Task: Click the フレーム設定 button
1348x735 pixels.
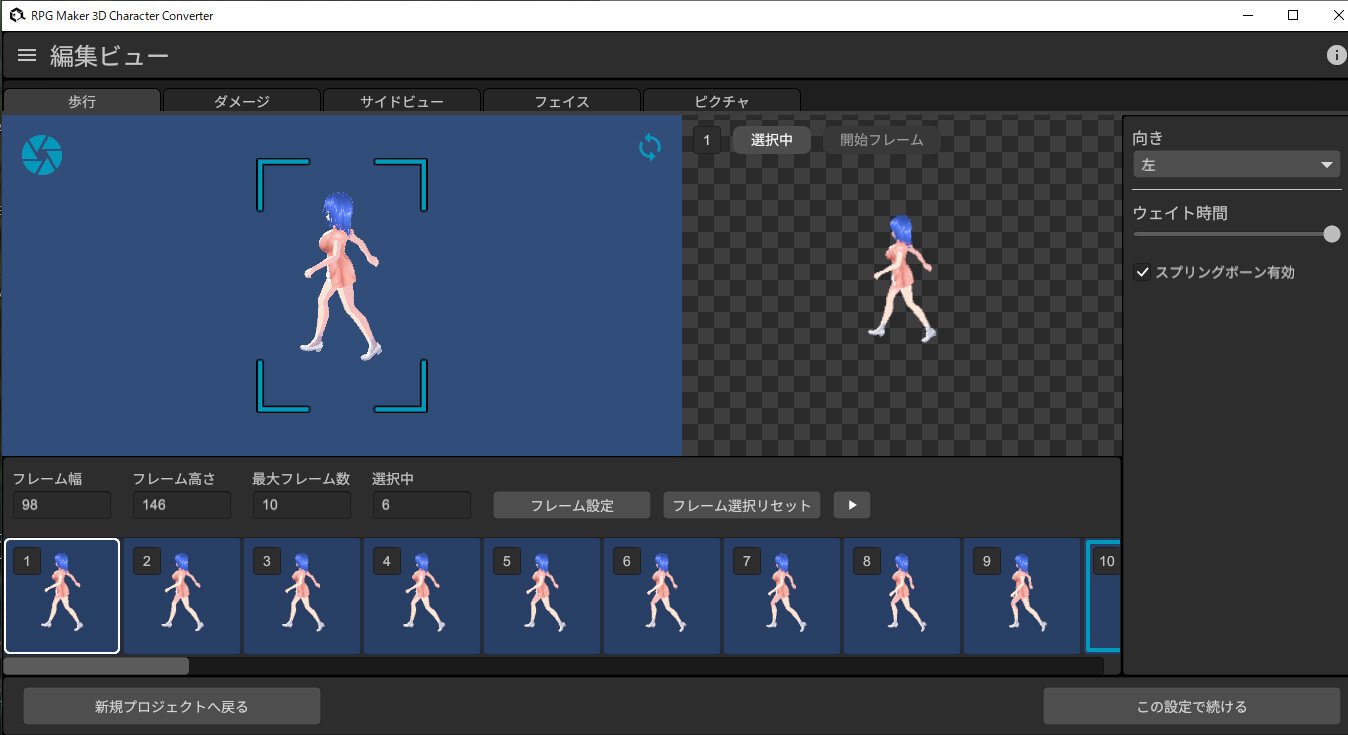Action: pyautogui.click(x=571, y=505)
